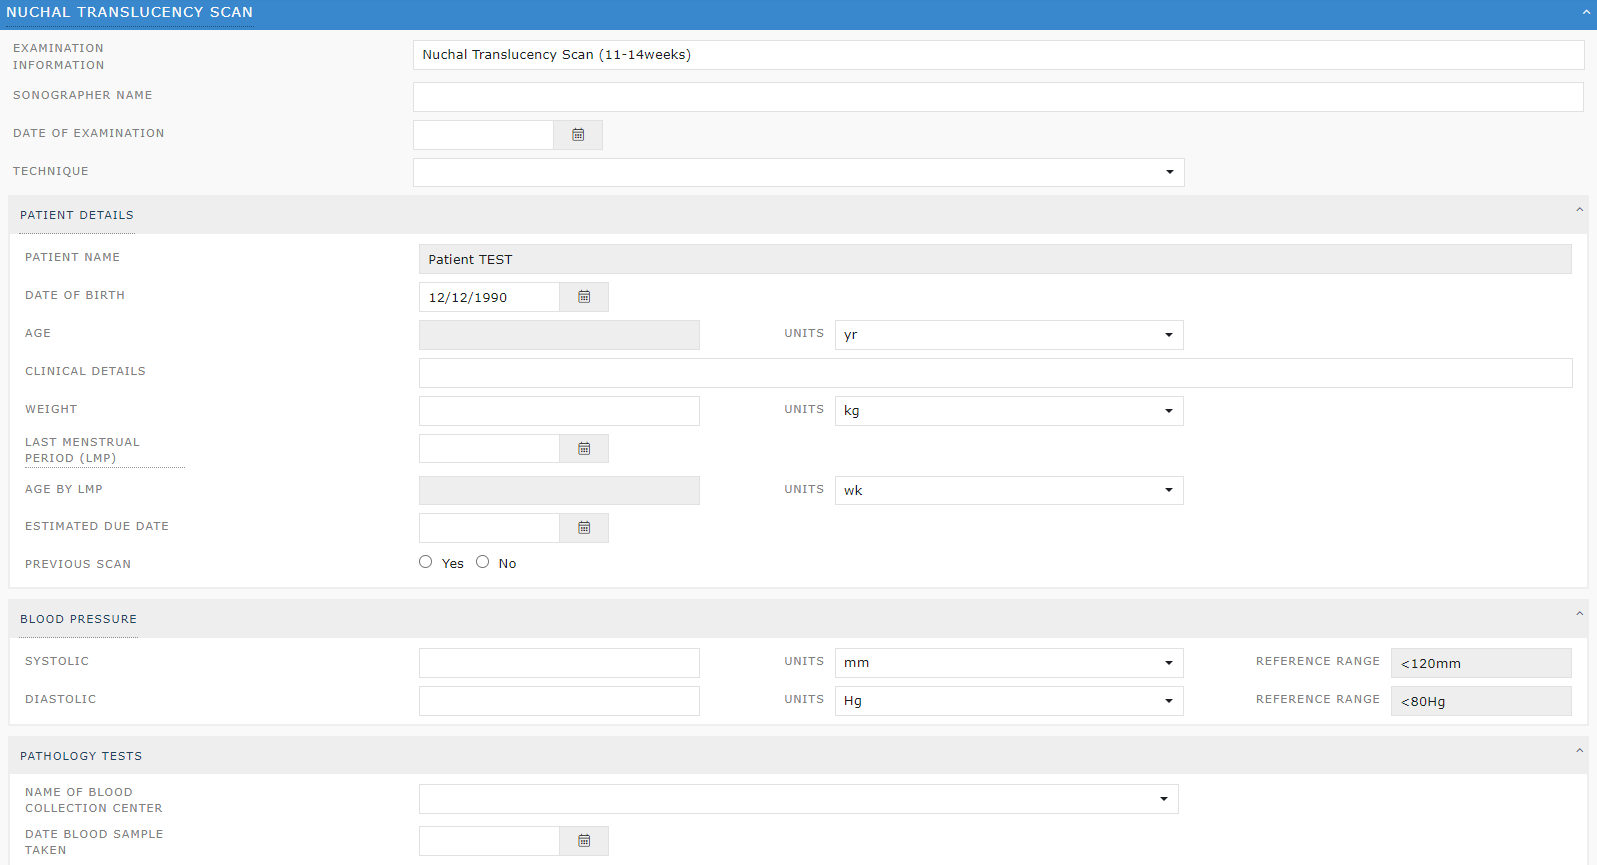Click the Systolic value input field
Screen dimensions: 1597x865
[559, 663]
